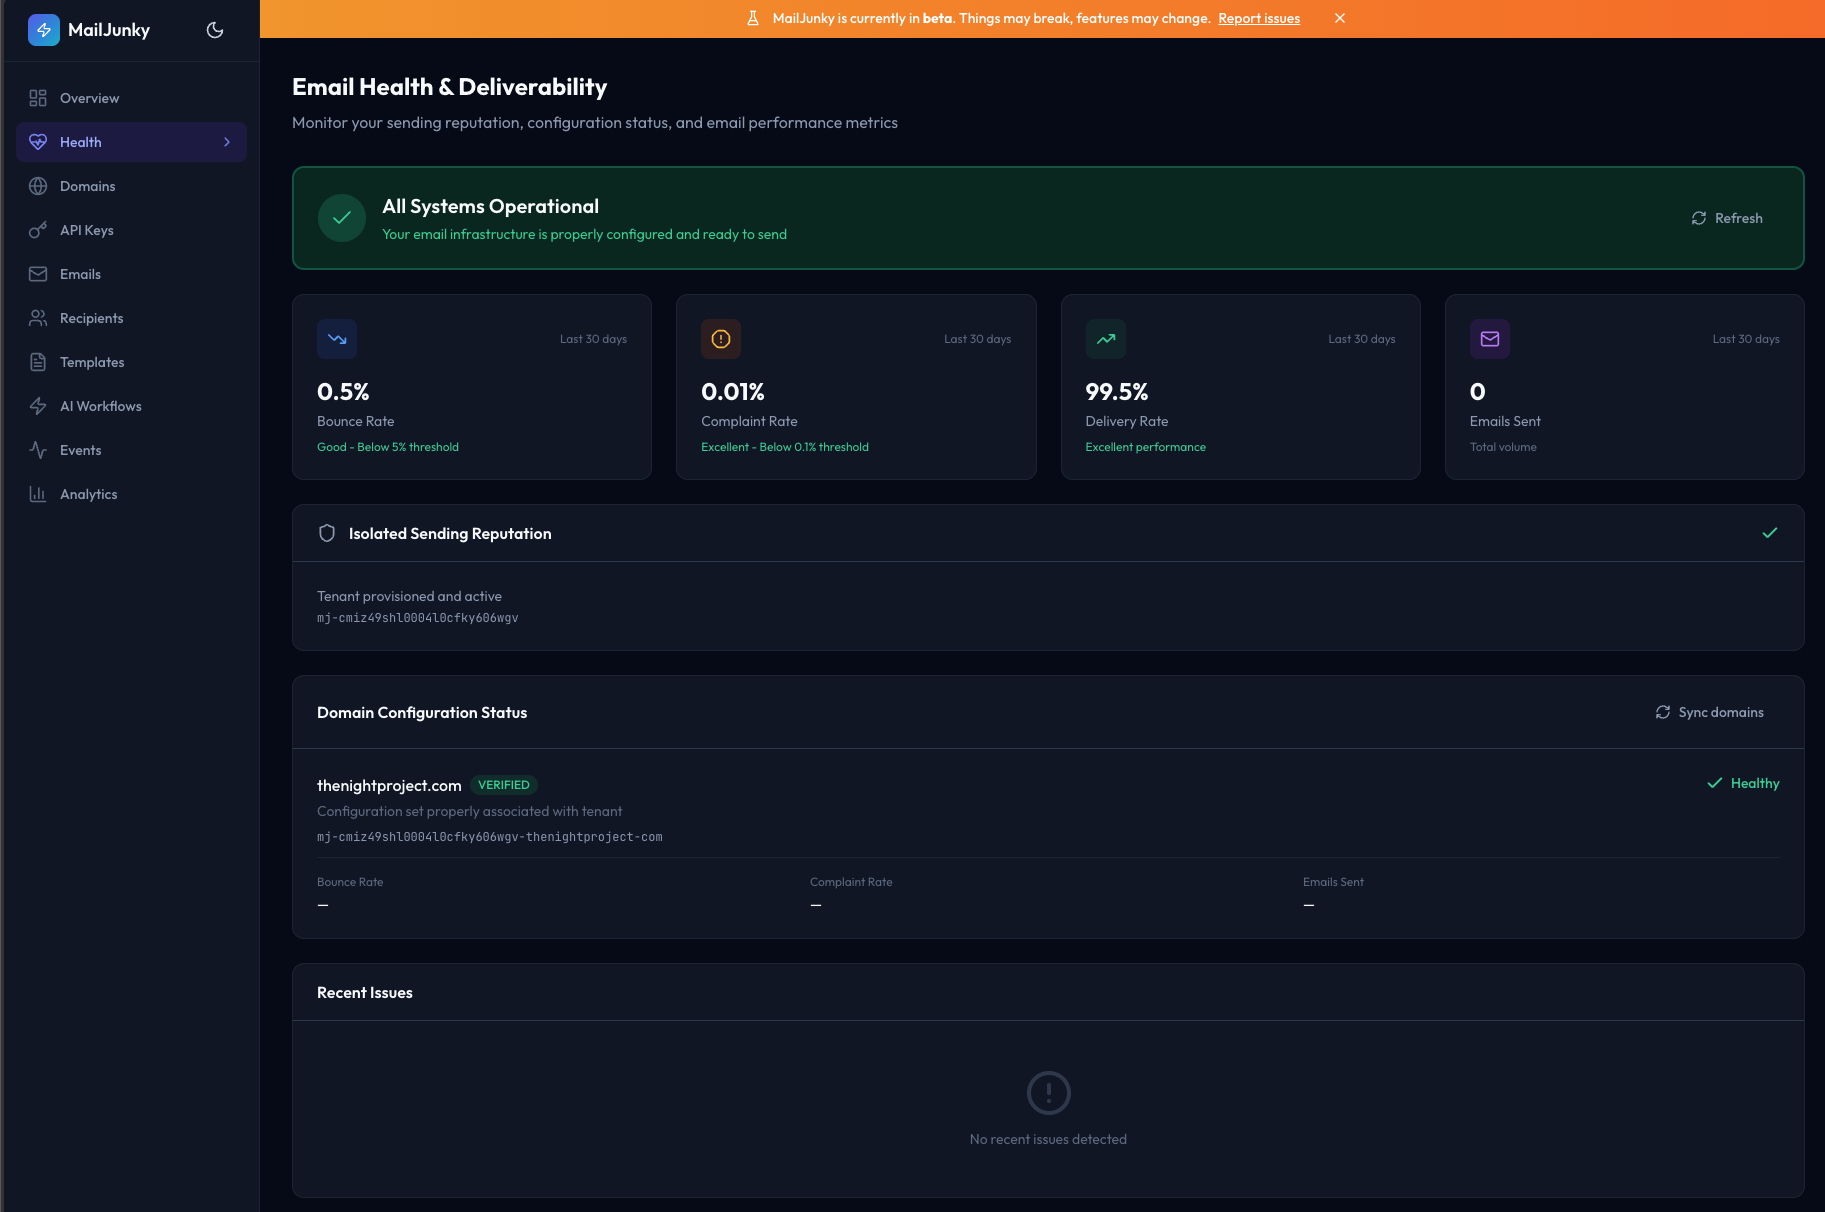Dismiss the beta banner with the X
This screenshot has width=1825, height=1212.
(1340, 18)
